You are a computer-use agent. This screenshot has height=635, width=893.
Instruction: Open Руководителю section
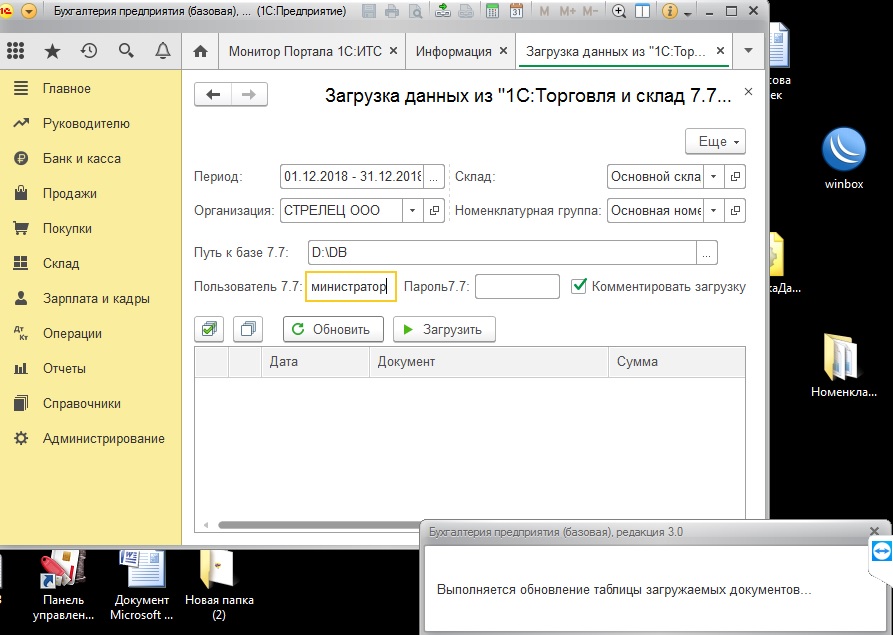click(x=91, y=123)
